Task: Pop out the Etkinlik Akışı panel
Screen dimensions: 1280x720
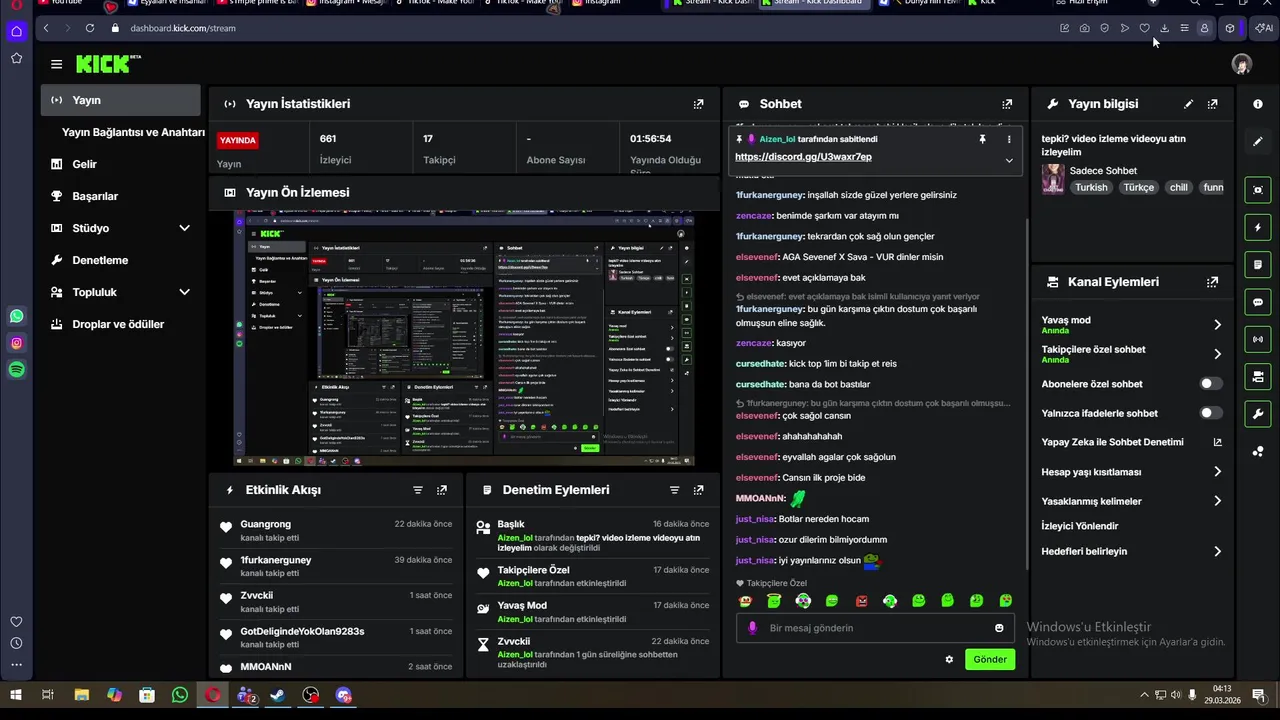Action: coord(442,490)
